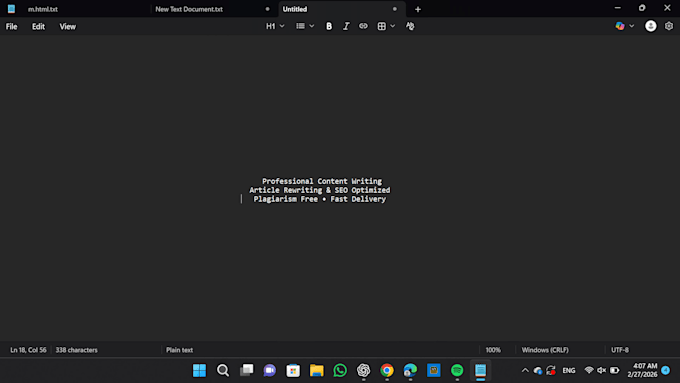Click the 100% zoom level in status bar

(493, 350)
